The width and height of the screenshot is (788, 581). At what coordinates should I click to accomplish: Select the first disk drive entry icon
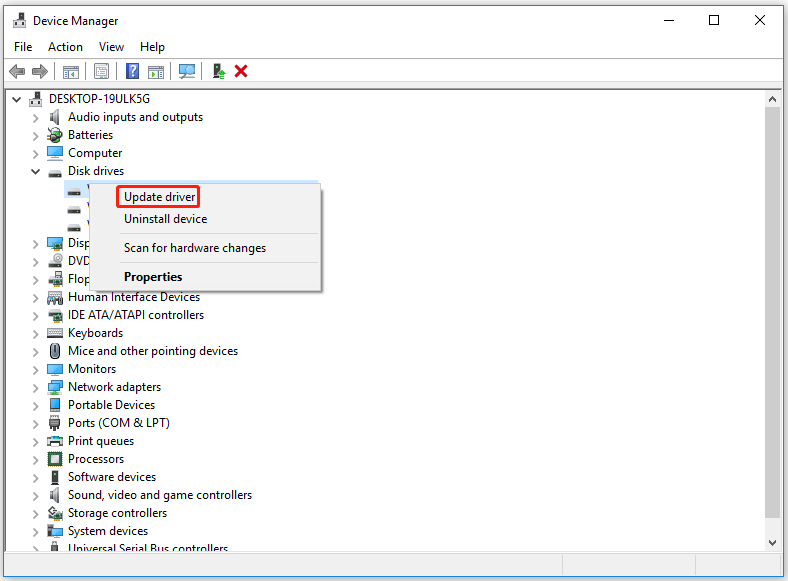pos(74,192)
